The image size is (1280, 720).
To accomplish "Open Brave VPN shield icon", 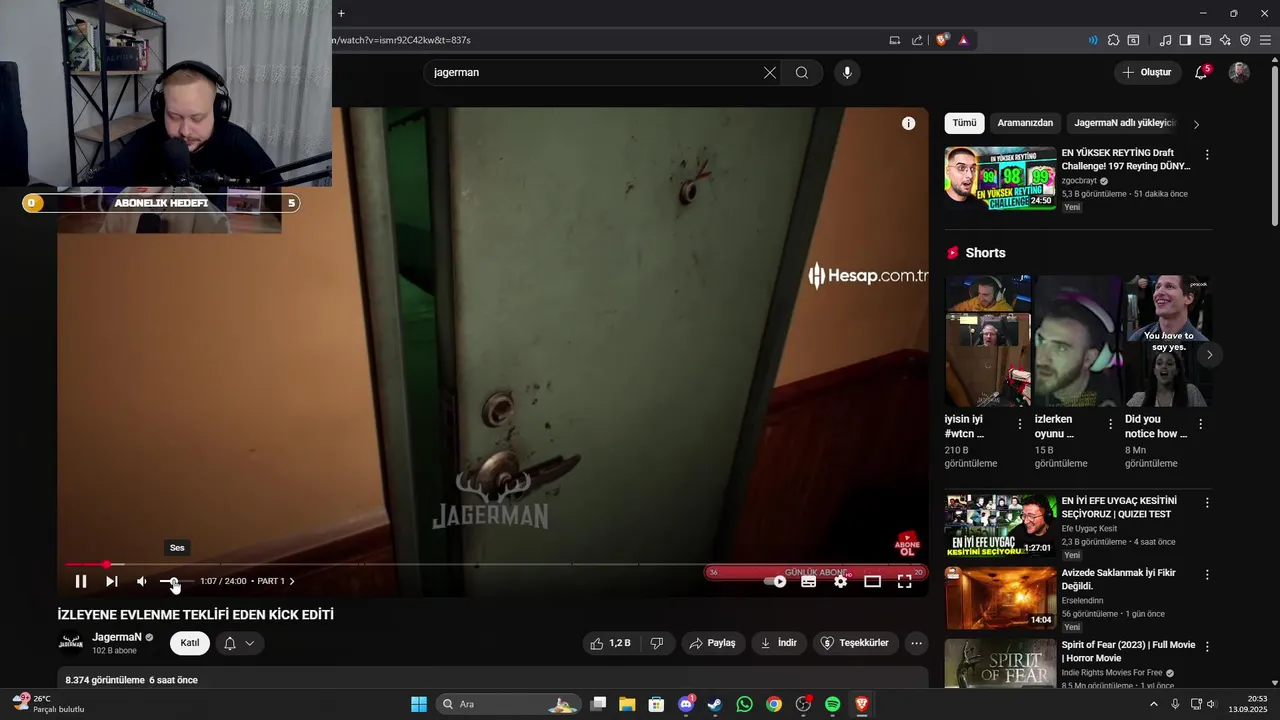I will [1245, 40].
